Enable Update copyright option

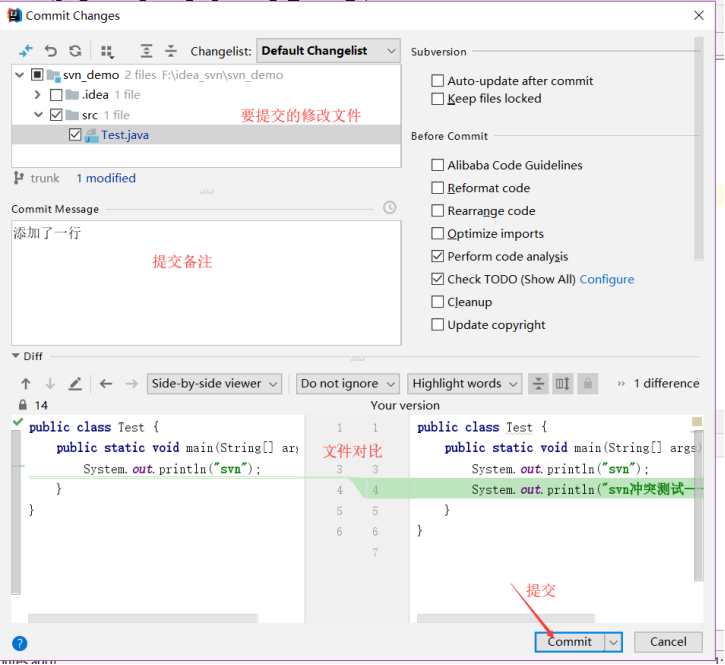[437, 325]
